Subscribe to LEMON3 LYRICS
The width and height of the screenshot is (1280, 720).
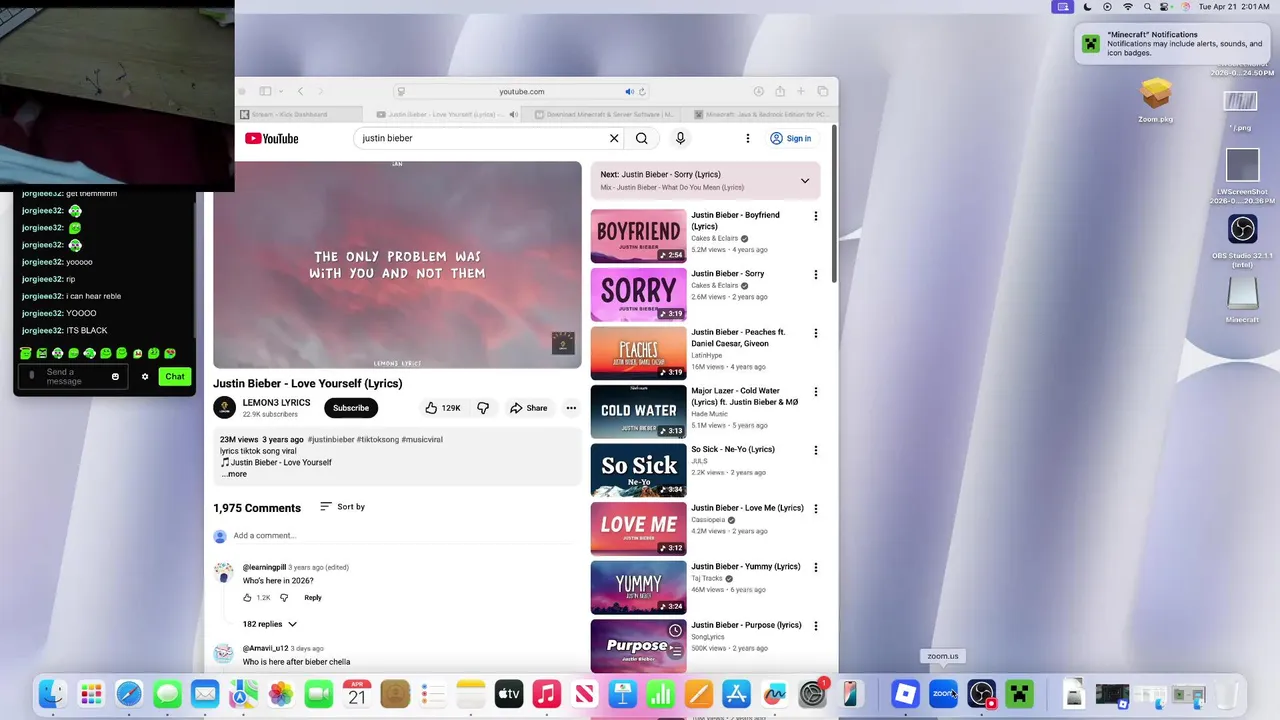351,408
